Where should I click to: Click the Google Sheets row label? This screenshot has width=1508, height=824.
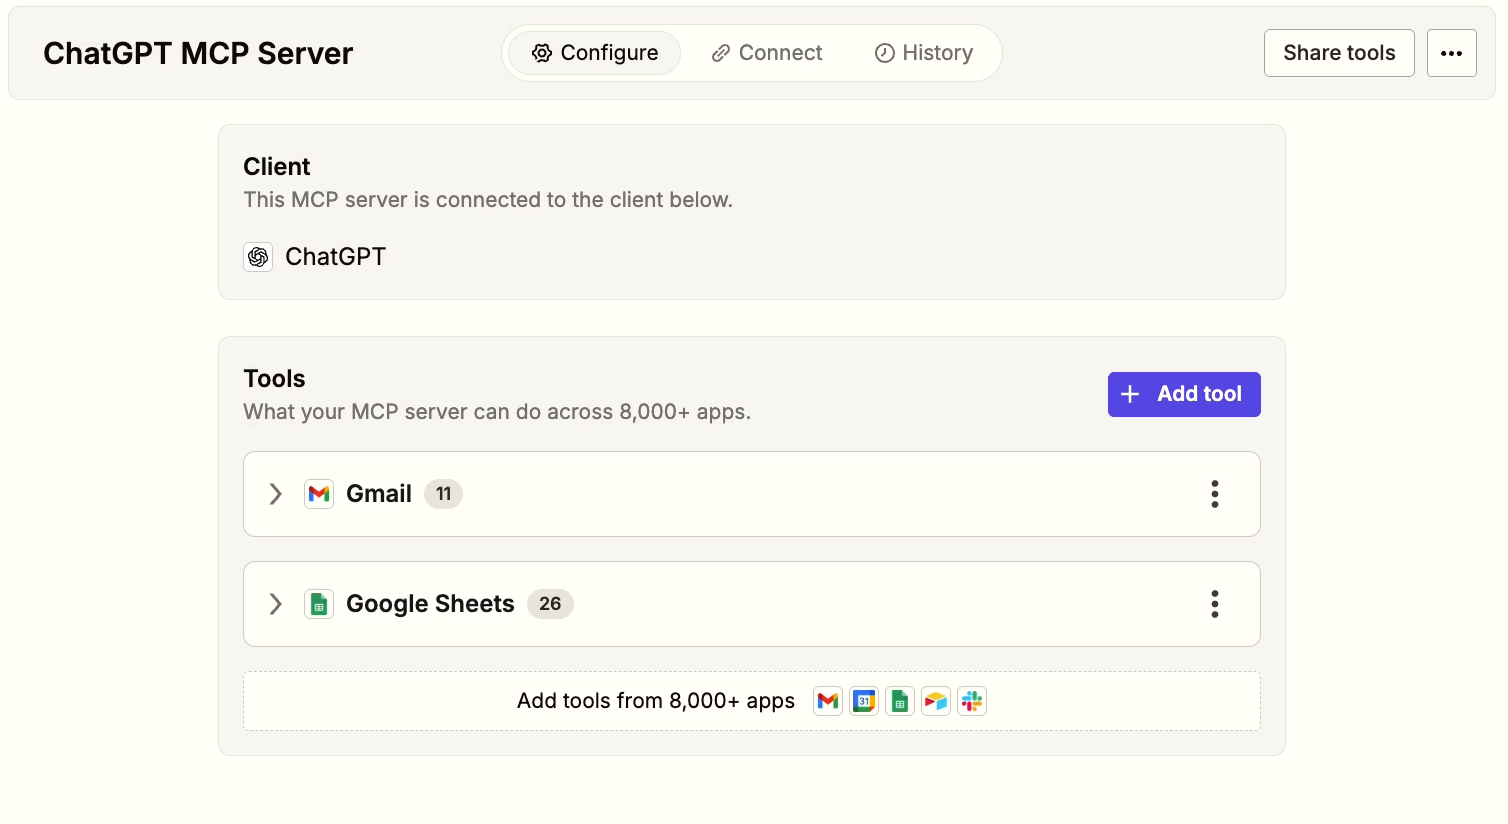click(x=430, y=604)
